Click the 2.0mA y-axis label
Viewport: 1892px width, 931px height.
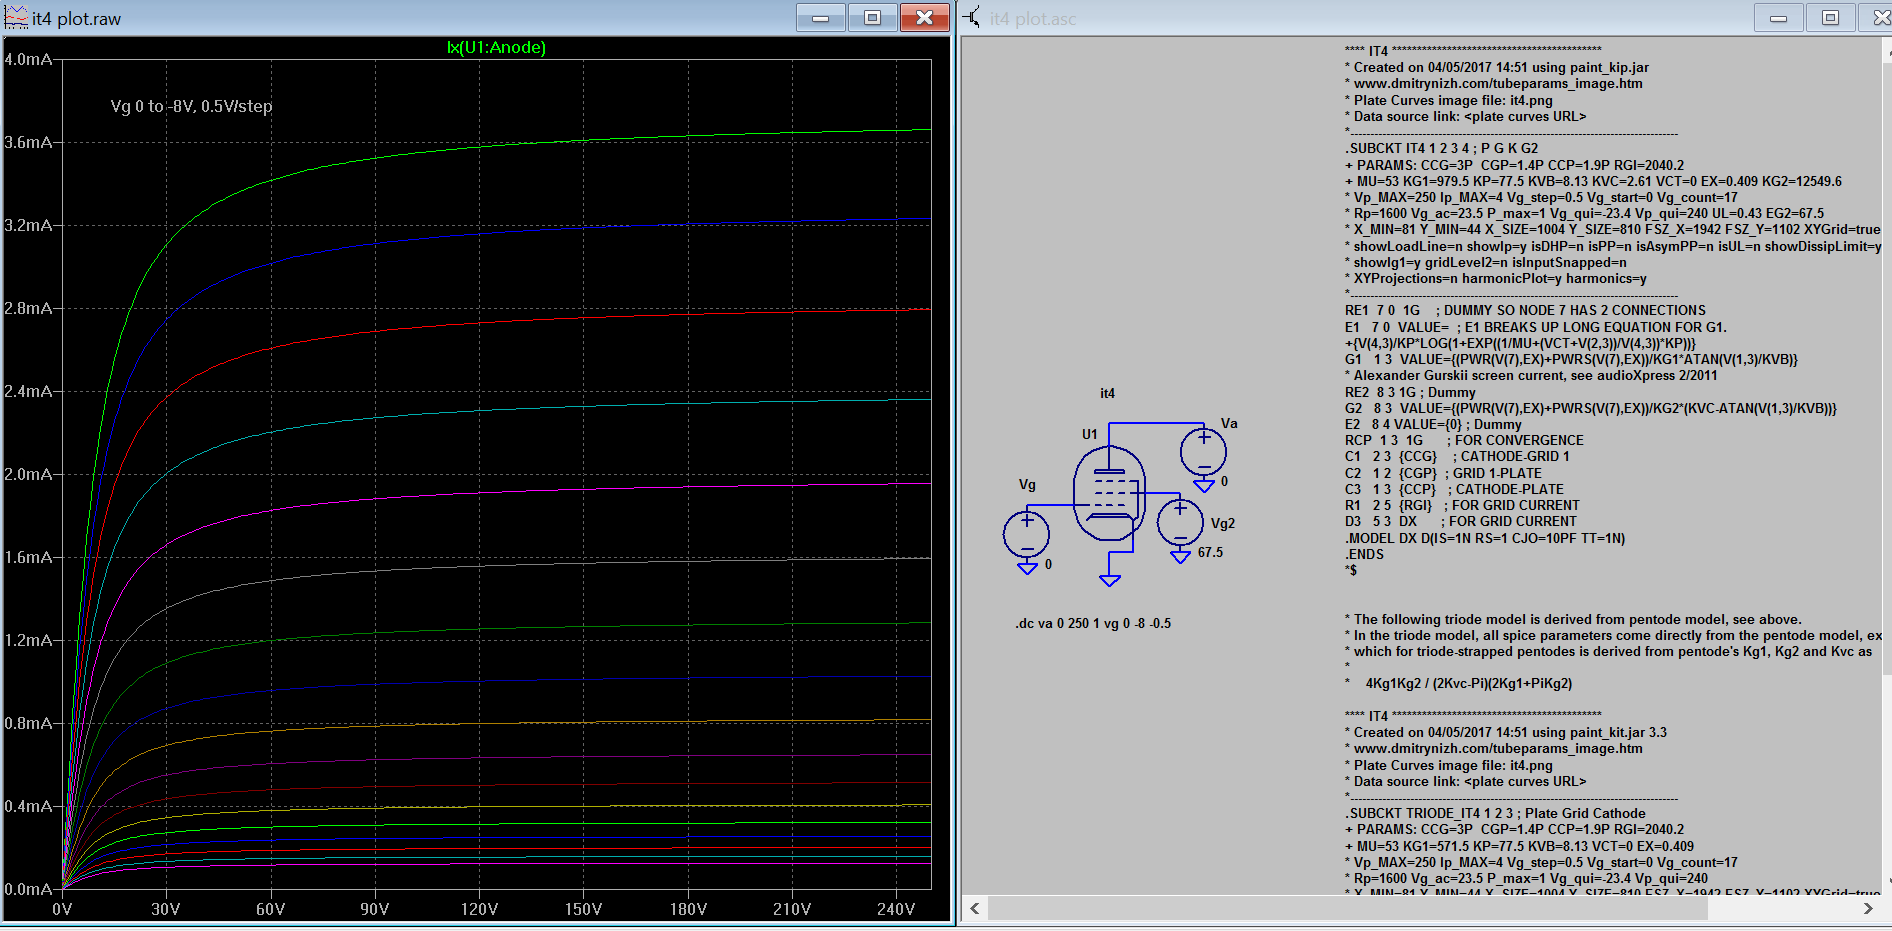tap(28, 474)
